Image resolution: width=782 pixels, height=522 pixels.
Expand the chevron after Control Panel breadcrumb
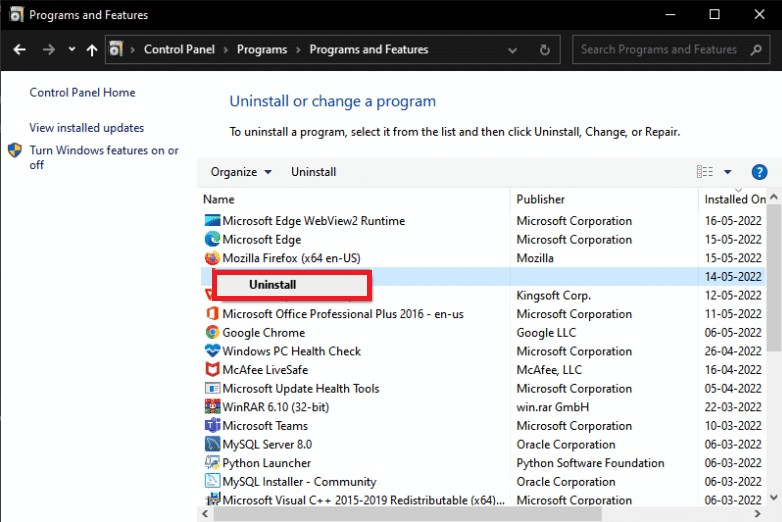[226, 49]
